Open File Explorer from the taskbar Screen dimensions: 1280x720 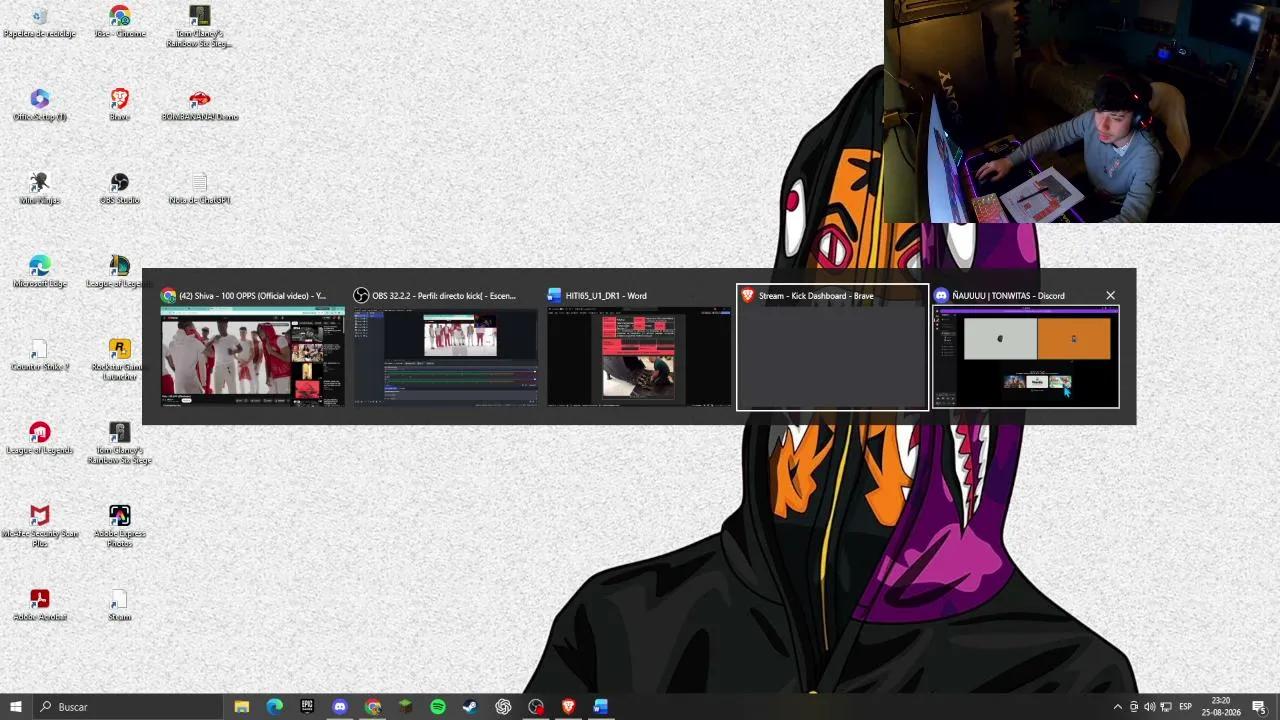pyautogui.click(x=242, y=707)
